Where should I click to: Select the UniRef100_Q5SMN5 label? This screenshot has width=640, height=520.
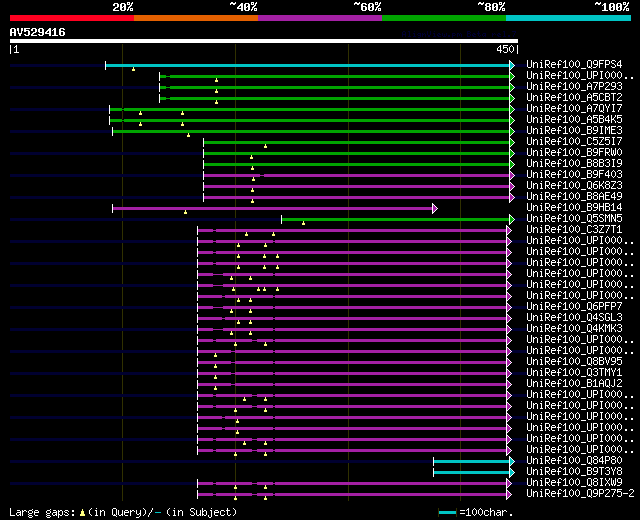pos(574,218)
